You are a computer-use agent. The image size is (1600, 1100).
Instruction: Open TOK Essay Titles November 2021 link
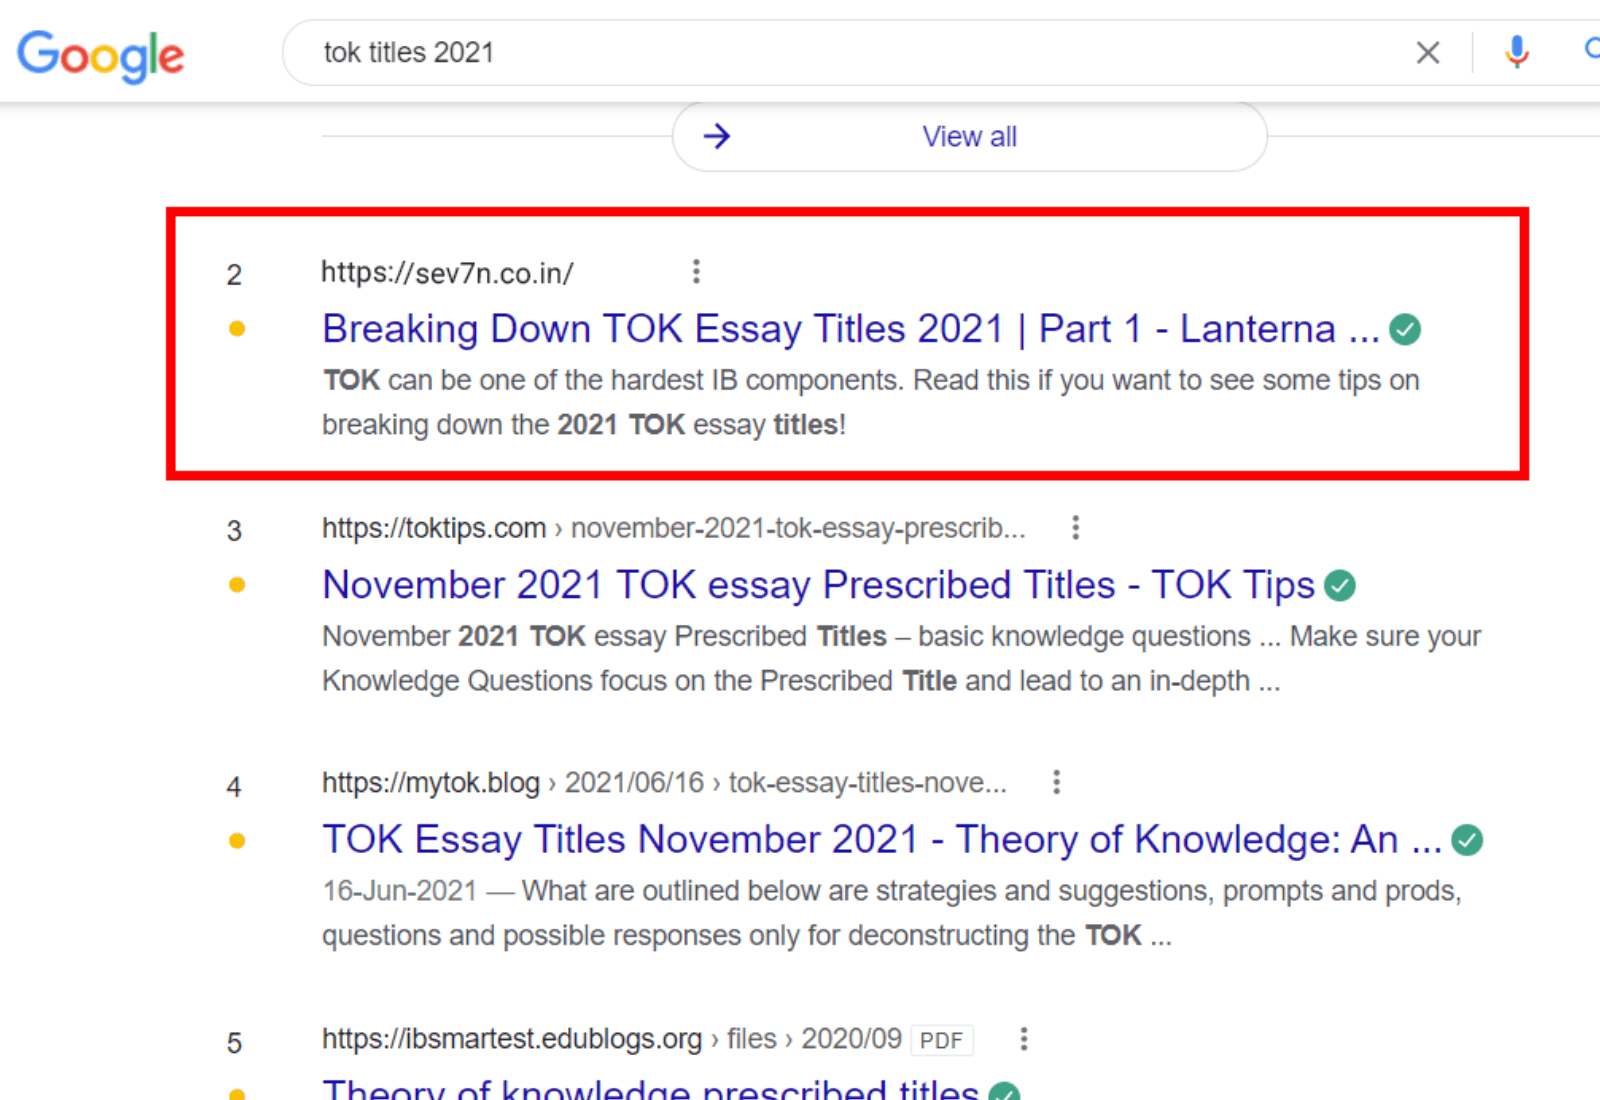880,840
